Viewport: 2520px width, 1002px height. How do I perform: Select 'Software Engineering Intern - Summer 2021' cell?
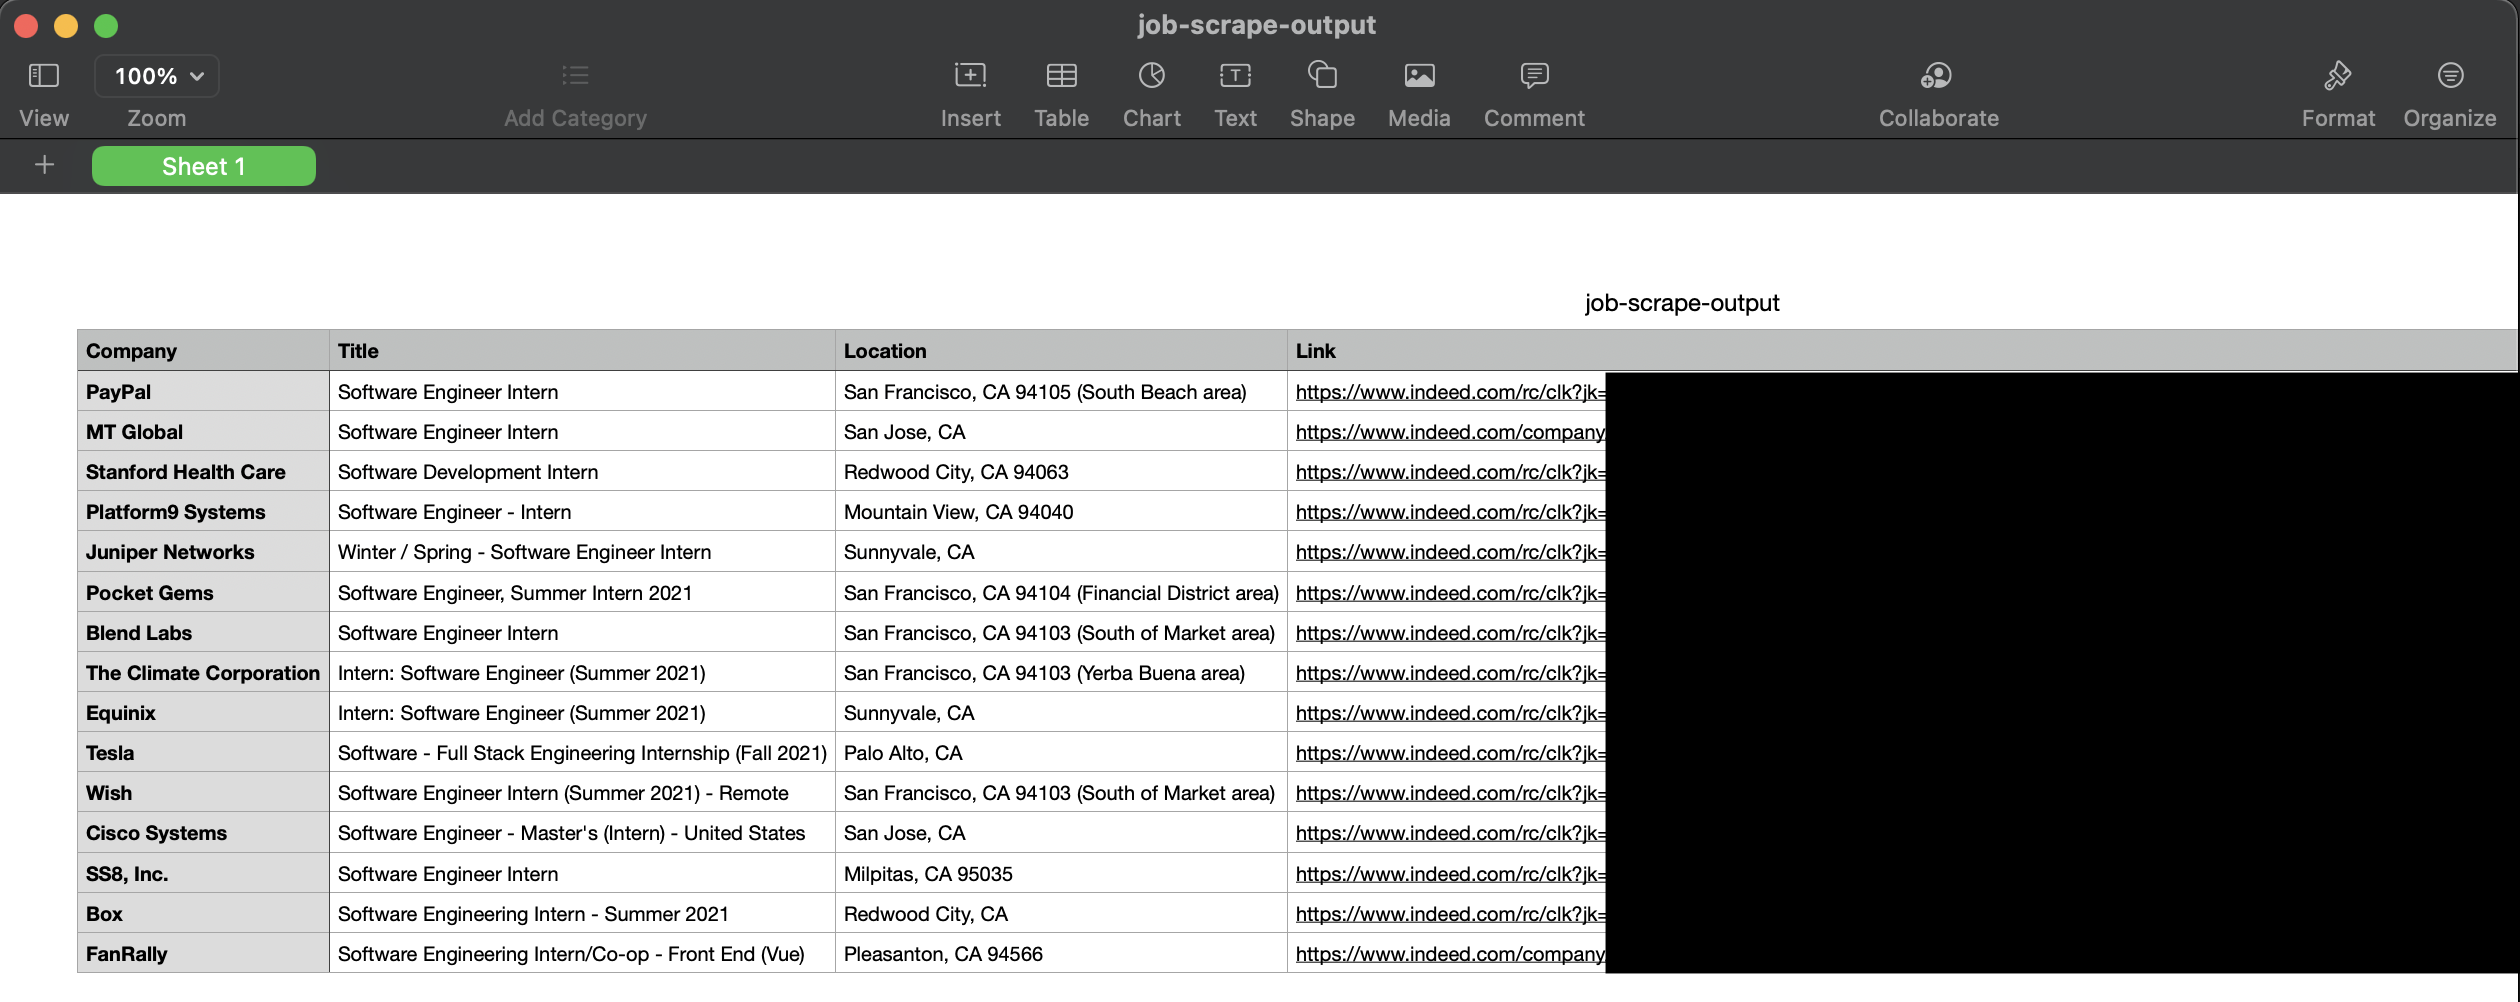click(x=582, y=914)
